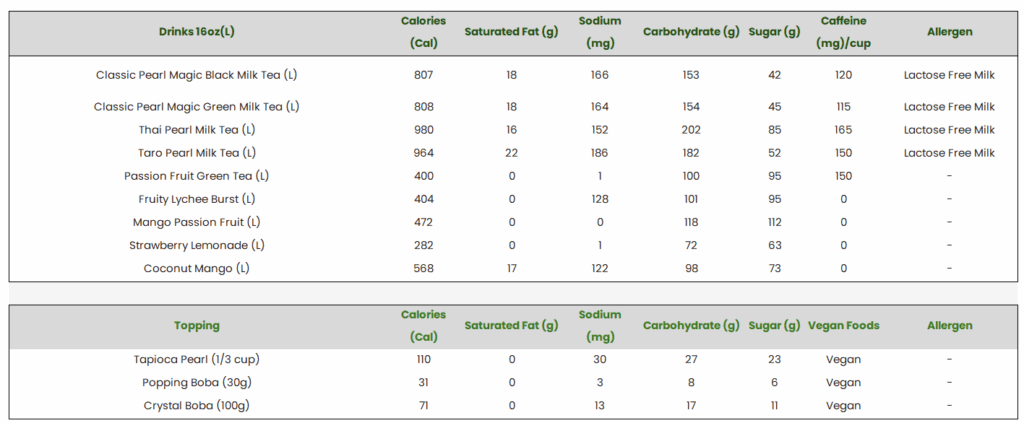Click Strawberry Lemonade (L) entry
The height and width of the screenshot is (423, 1024).
tap(197, 245)
